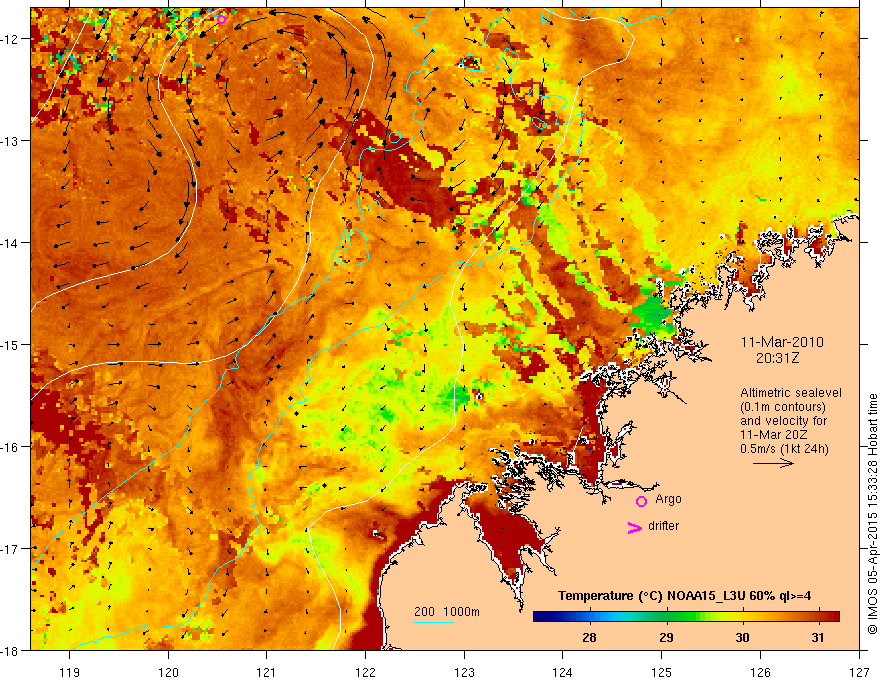Click the longitude axis label 119
This screenshot has width=880, height=680.
(70, 672)
